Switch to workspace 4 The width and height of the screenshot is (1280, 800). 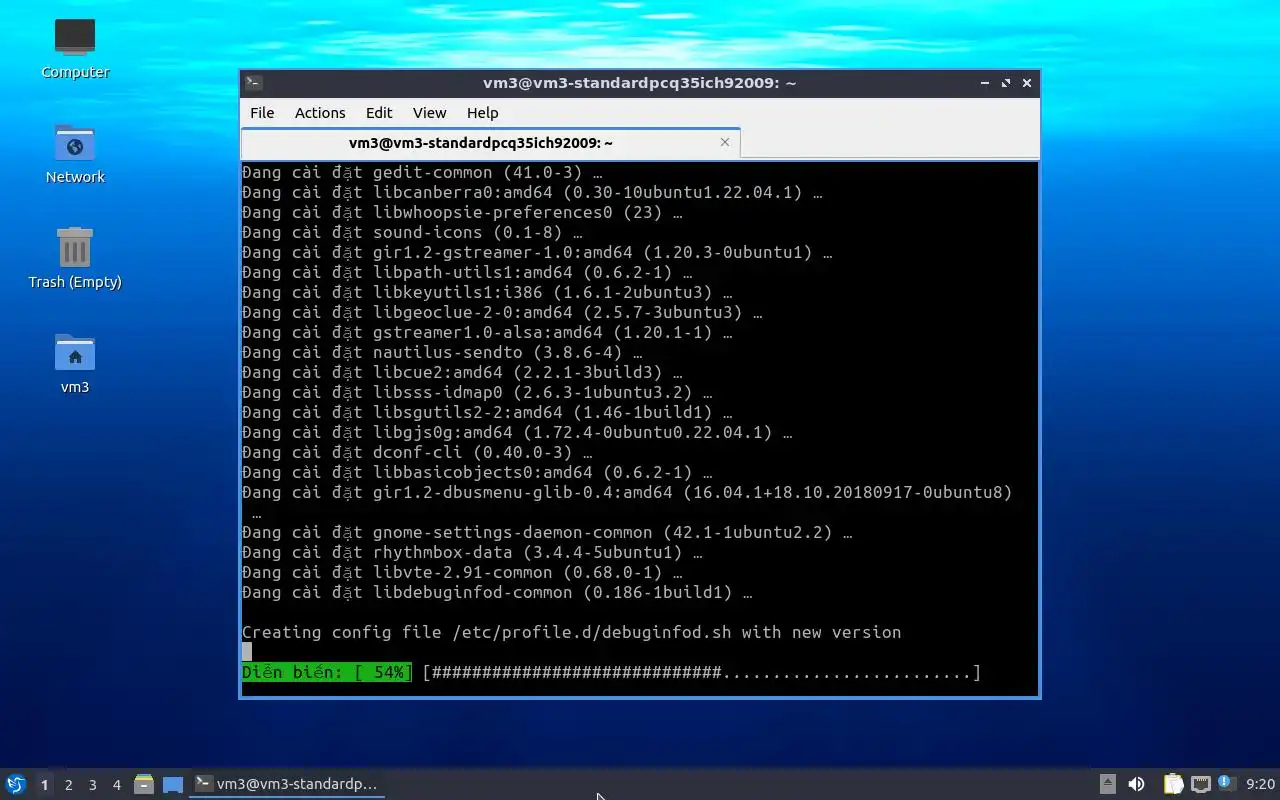116,785
